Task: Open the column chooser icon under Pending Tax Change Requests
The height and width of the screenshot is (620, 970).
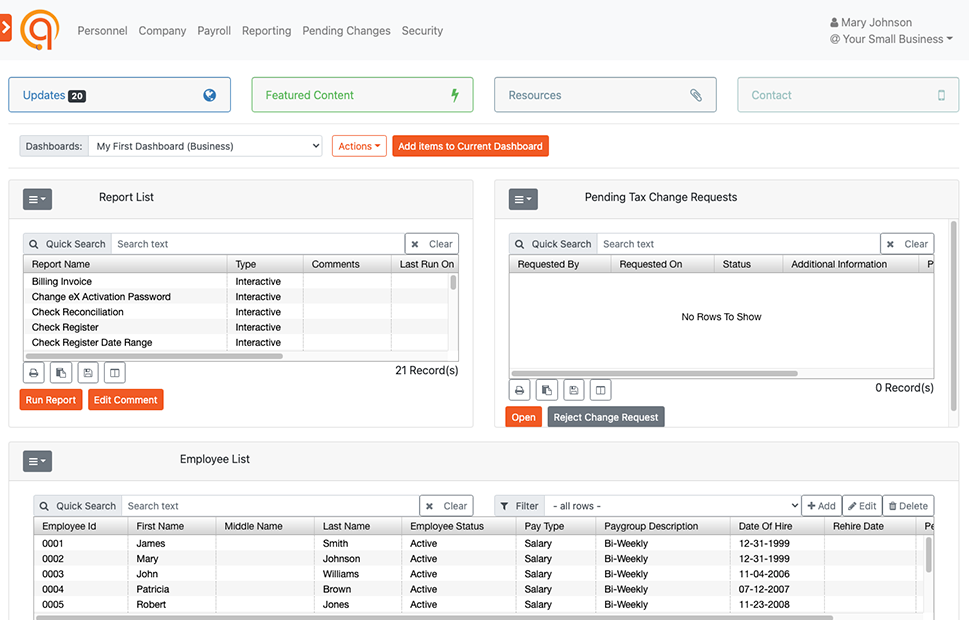Action: [600, 389]
